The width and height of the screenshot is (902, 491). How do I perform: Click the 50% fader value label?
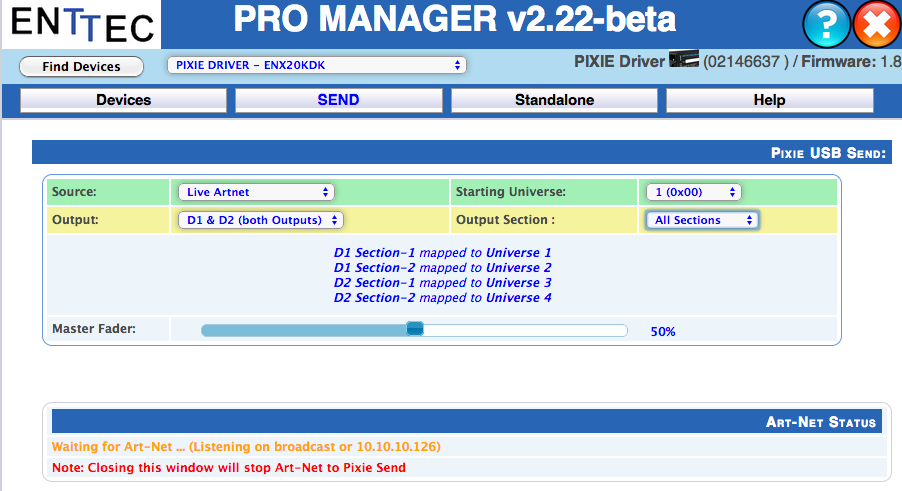pos(663,331)
